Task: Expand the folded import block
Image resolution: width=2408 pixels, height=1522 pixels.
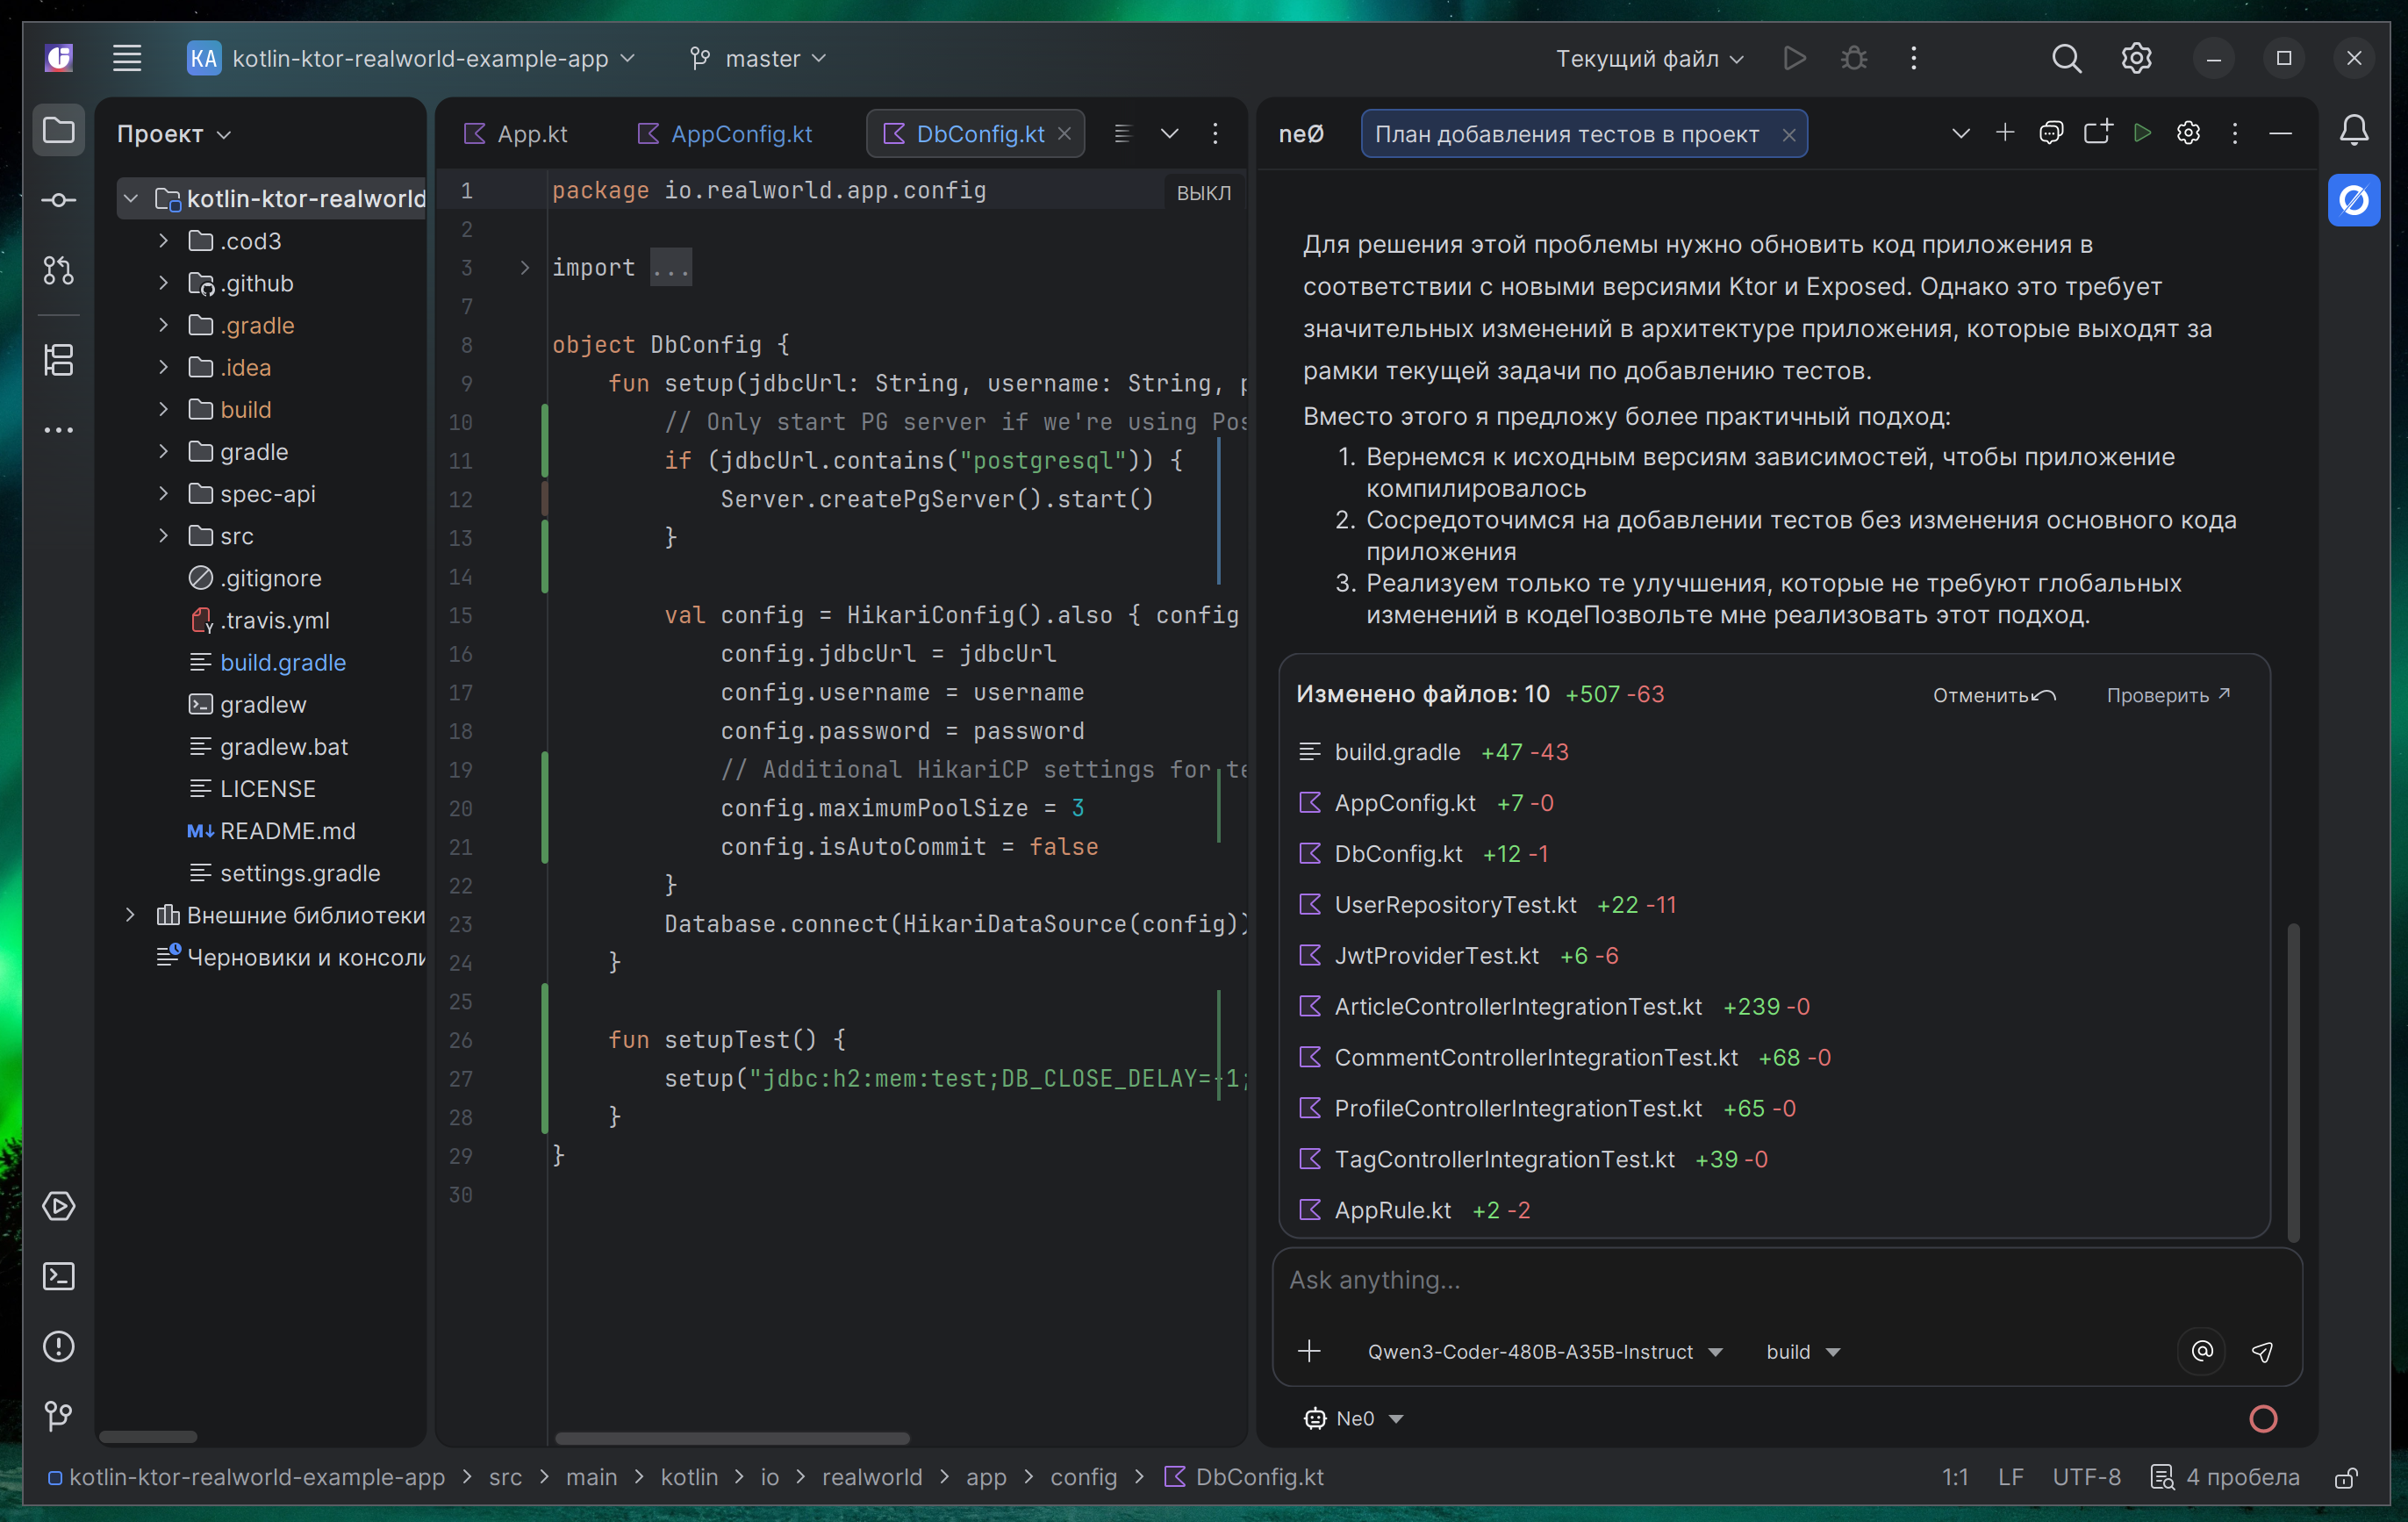Action: pyautogui.click(x=524, y=267)
